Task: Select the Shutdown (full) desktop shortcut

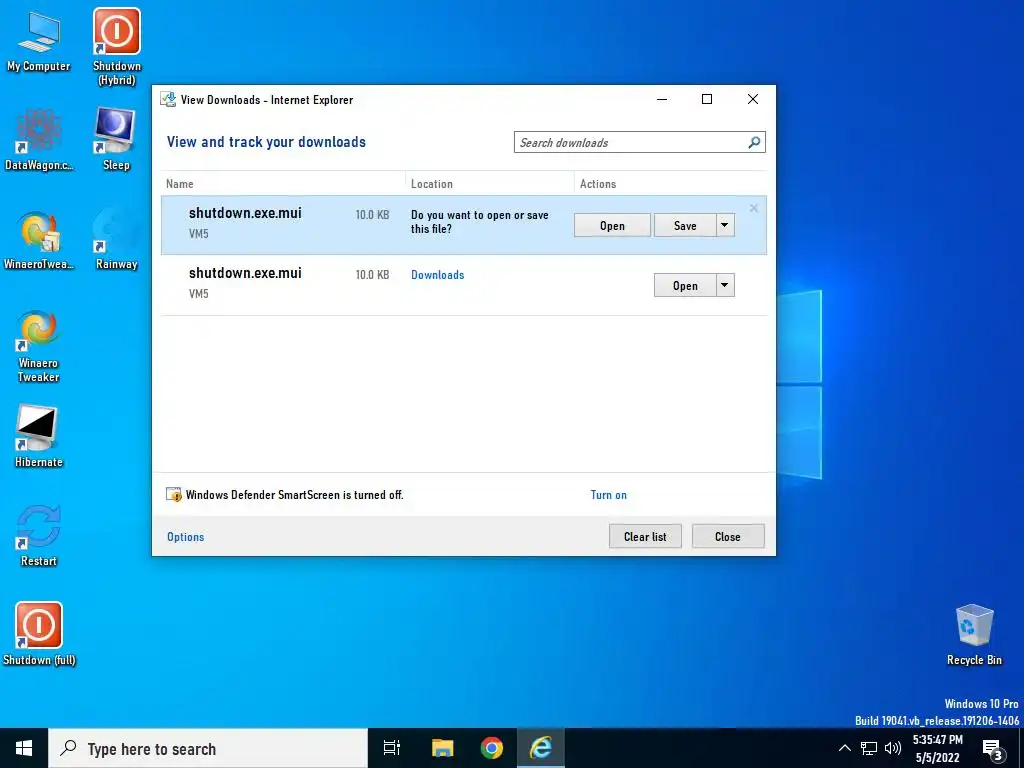Action: [x=39, y=634]
